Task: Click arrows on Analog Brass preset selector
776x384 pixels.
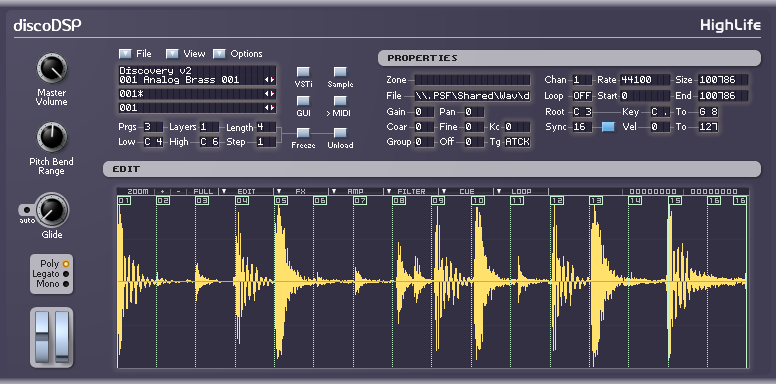Action: coord(269,80)
